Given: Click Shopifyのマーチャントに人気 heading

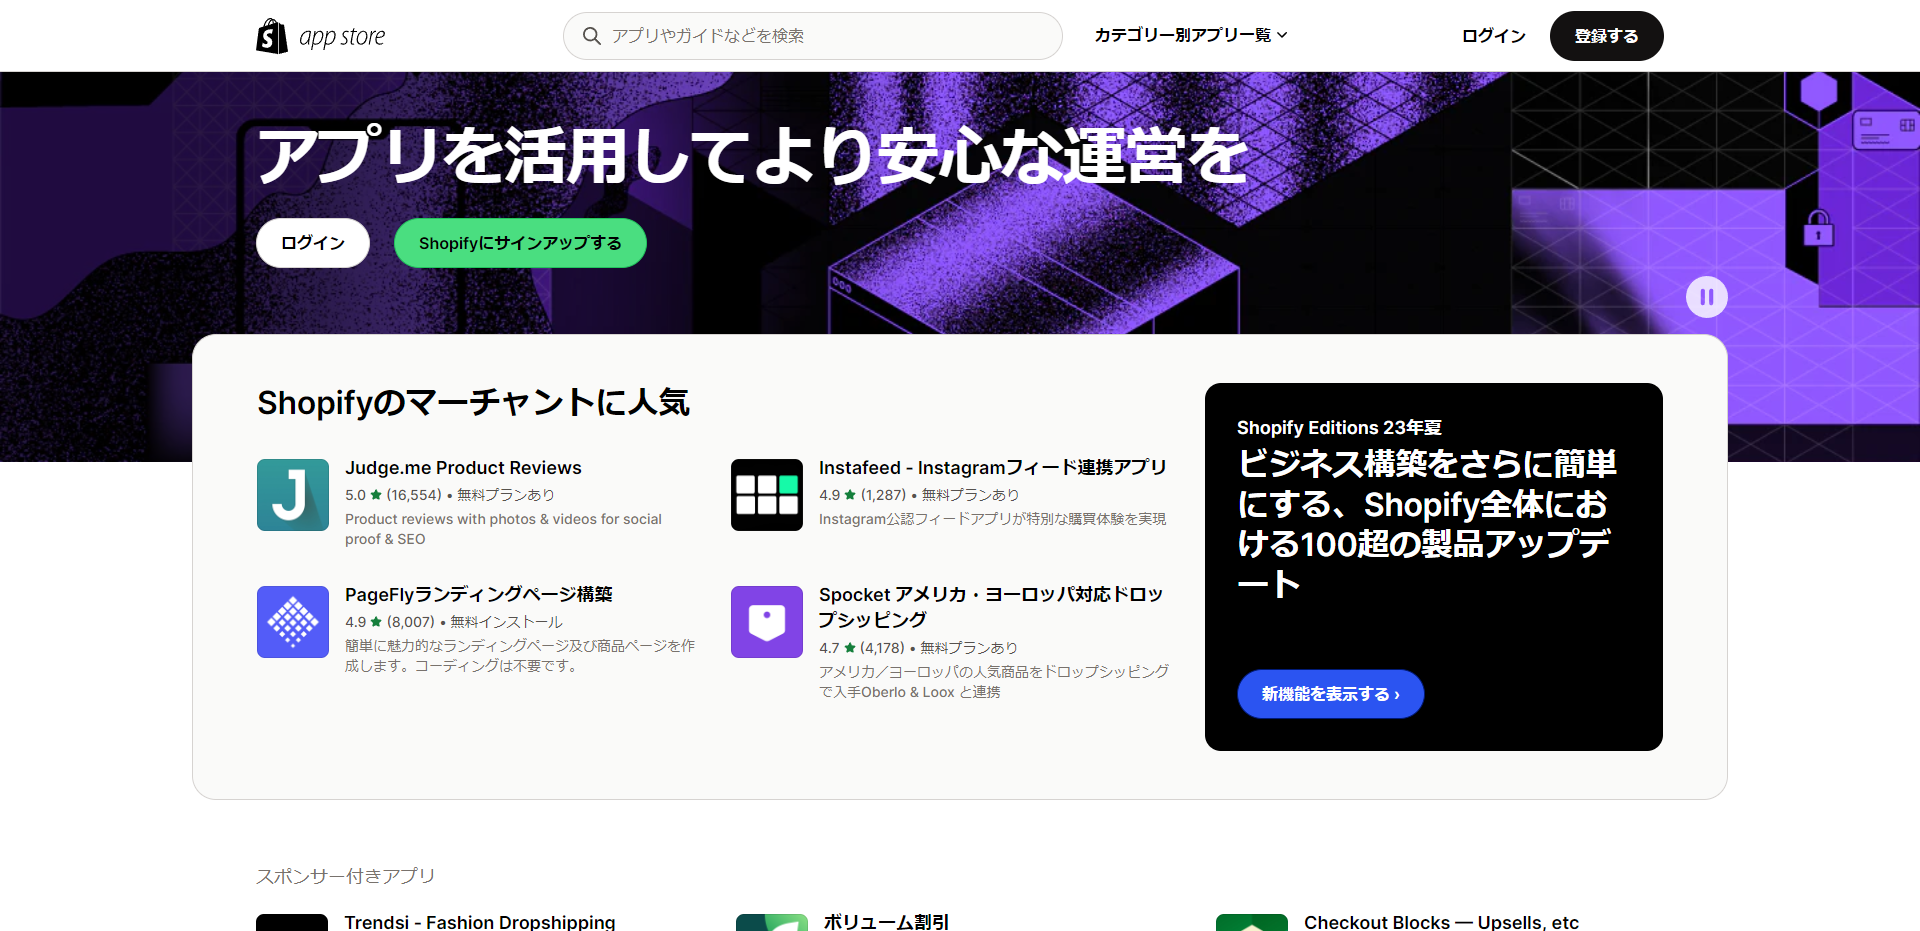Looking at the screenshot, I should click(473, 403).
